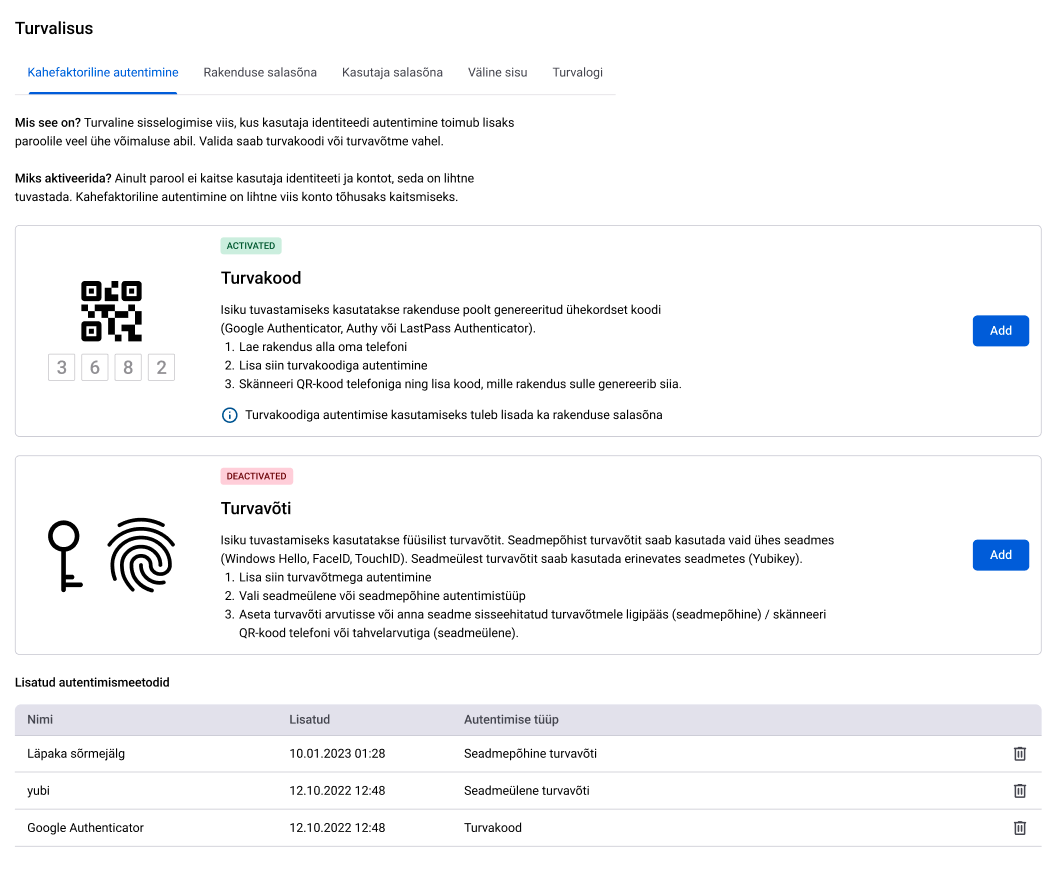Click the DEACTIVATED status badge
Image resolution: width=1055 pixels, height=874 pixels.
[x=256, y=476]
